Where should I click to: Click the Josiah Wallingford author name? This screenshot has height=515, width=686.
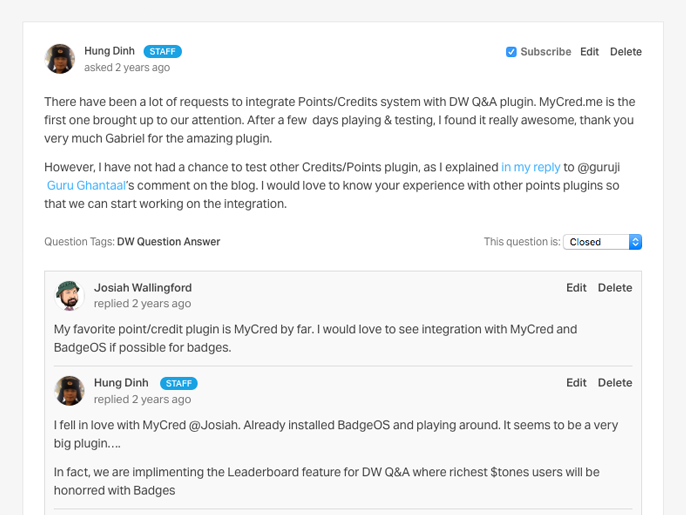point(143,287)
